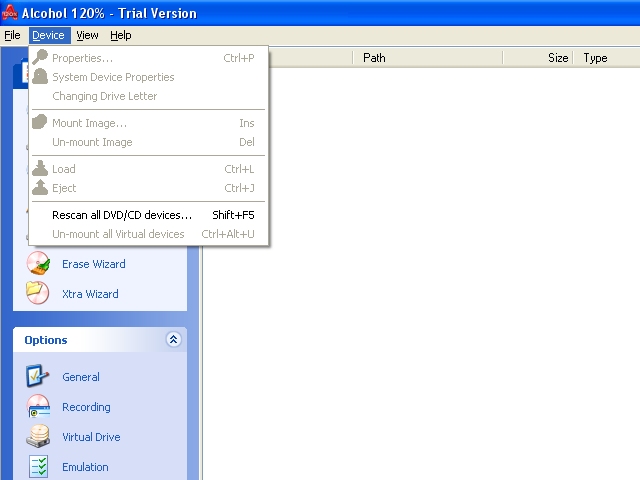
Task: Open Recording options link
Action: pos(86,407)
